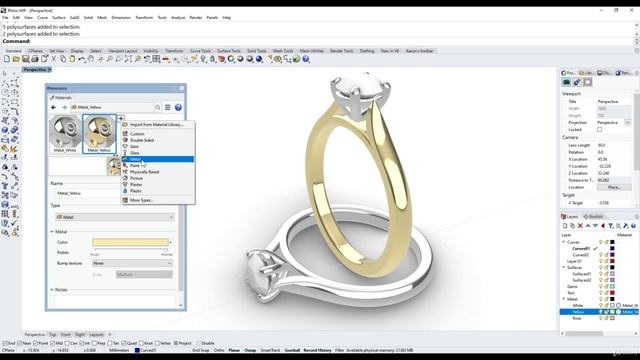This screenshot has width=640, height=360.
Task: Click the yellow metal Color swatch
Action: [x=130, y=242]
